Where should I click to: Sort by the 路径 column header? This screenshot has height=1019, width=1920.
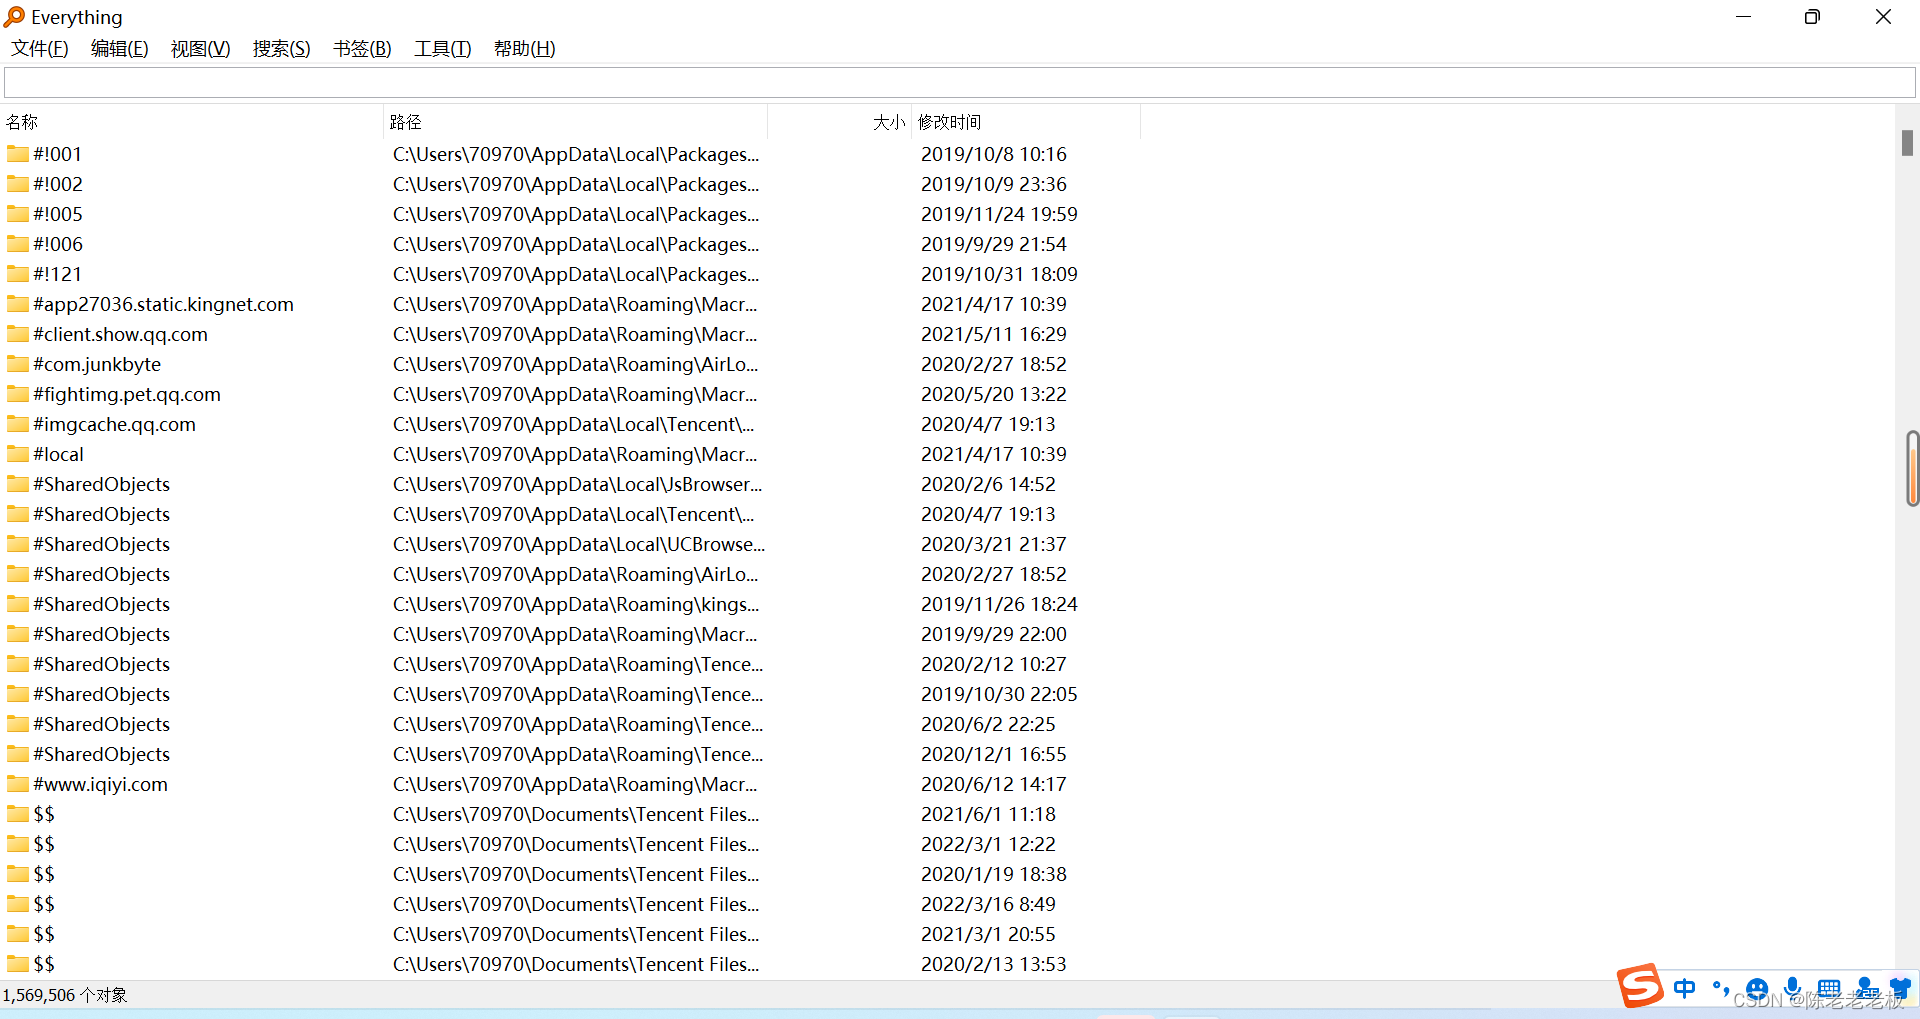pos(576,122)
